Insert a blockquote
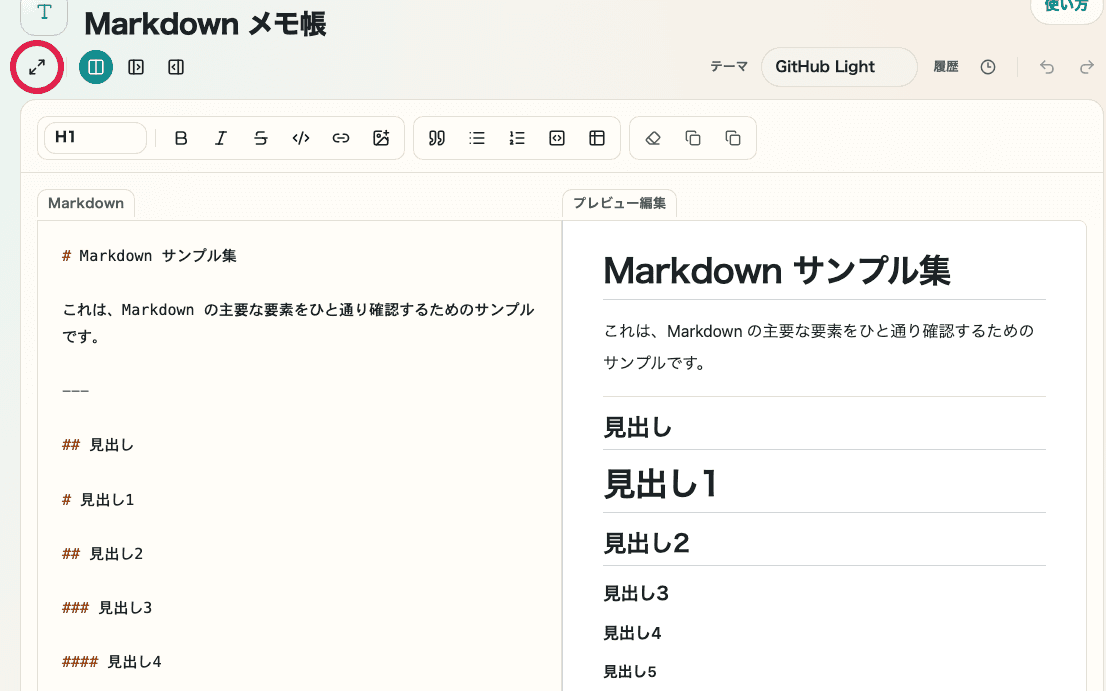Image resolution: width=1106 pixels, height=691 pixels. click(x=437, y=138)
